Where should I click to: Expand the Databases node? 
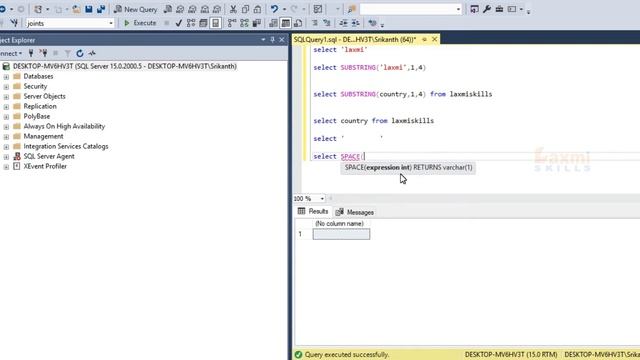[6, 77]
